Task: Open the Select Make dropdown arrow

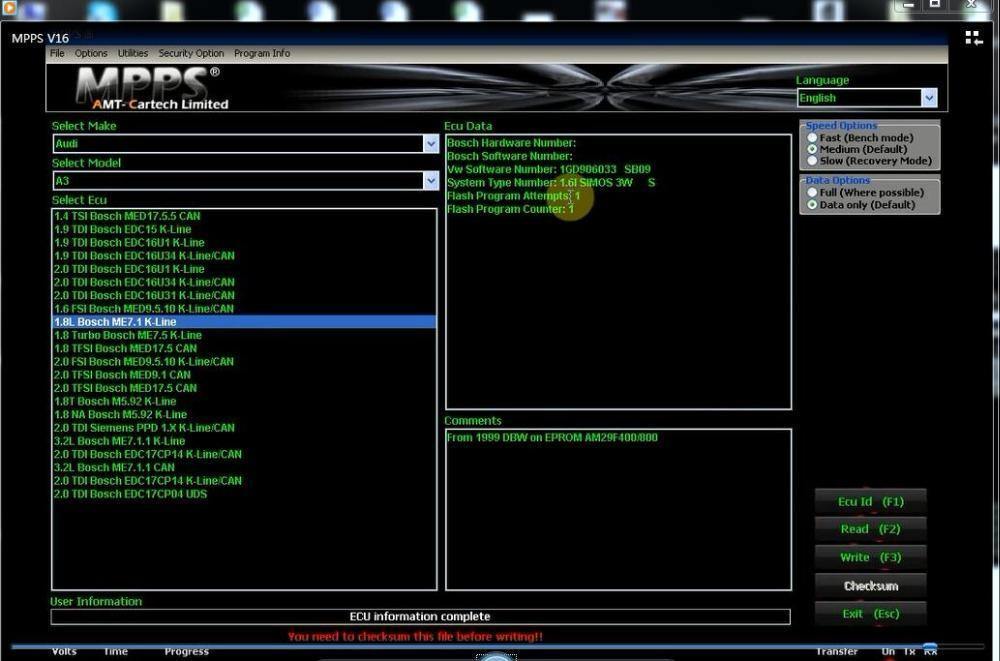Action: coord(431,144)
